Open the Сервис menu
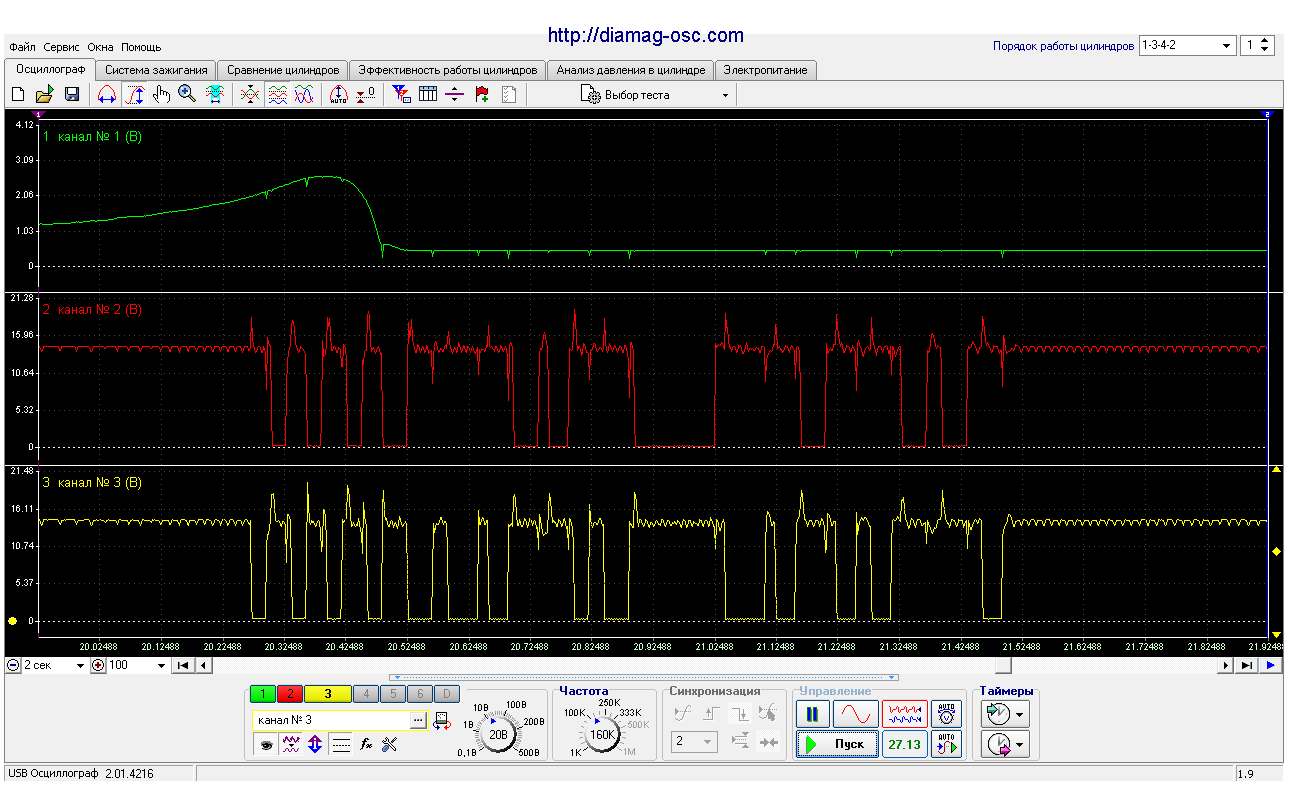Image resolution: width=1296 pixels, height=786 pixels. point(63,47)
